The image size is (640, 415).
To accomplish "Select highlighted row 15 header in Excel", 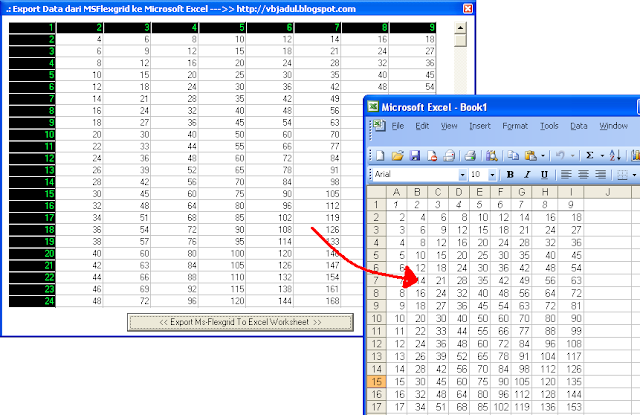I will tap(376, 382).
